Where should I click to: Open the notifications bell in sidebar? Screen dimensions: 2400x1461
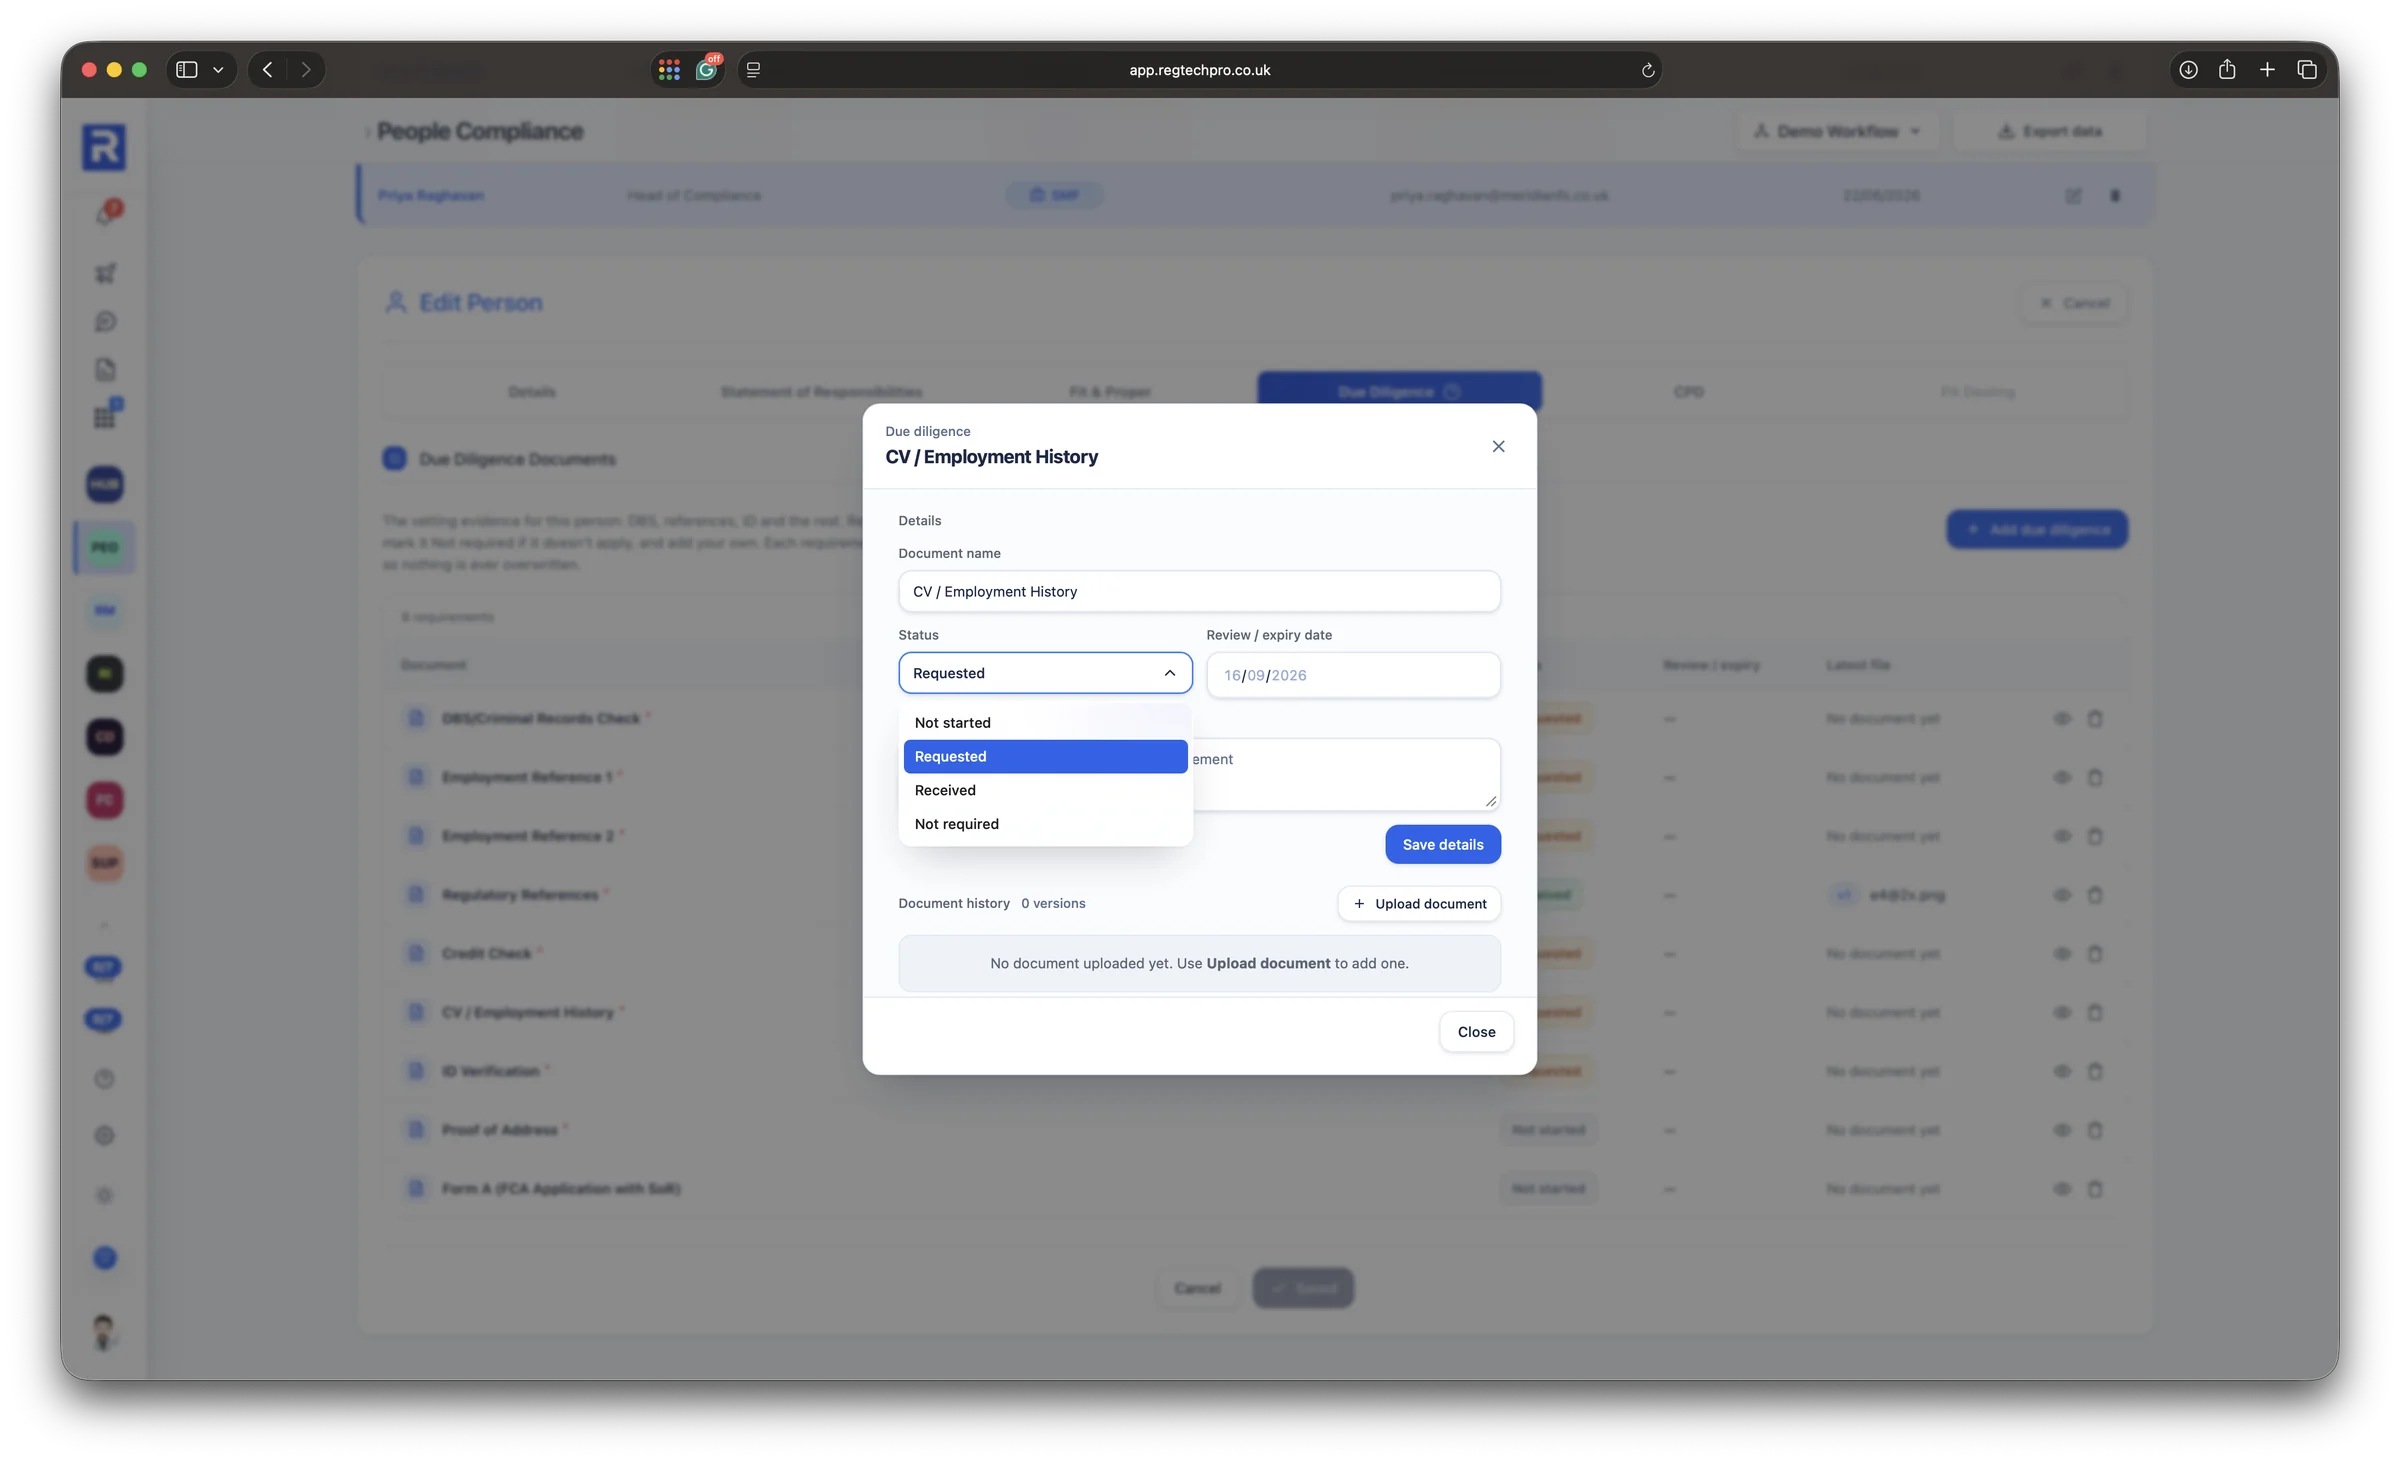pyautogui.click(x=106, y=212)
